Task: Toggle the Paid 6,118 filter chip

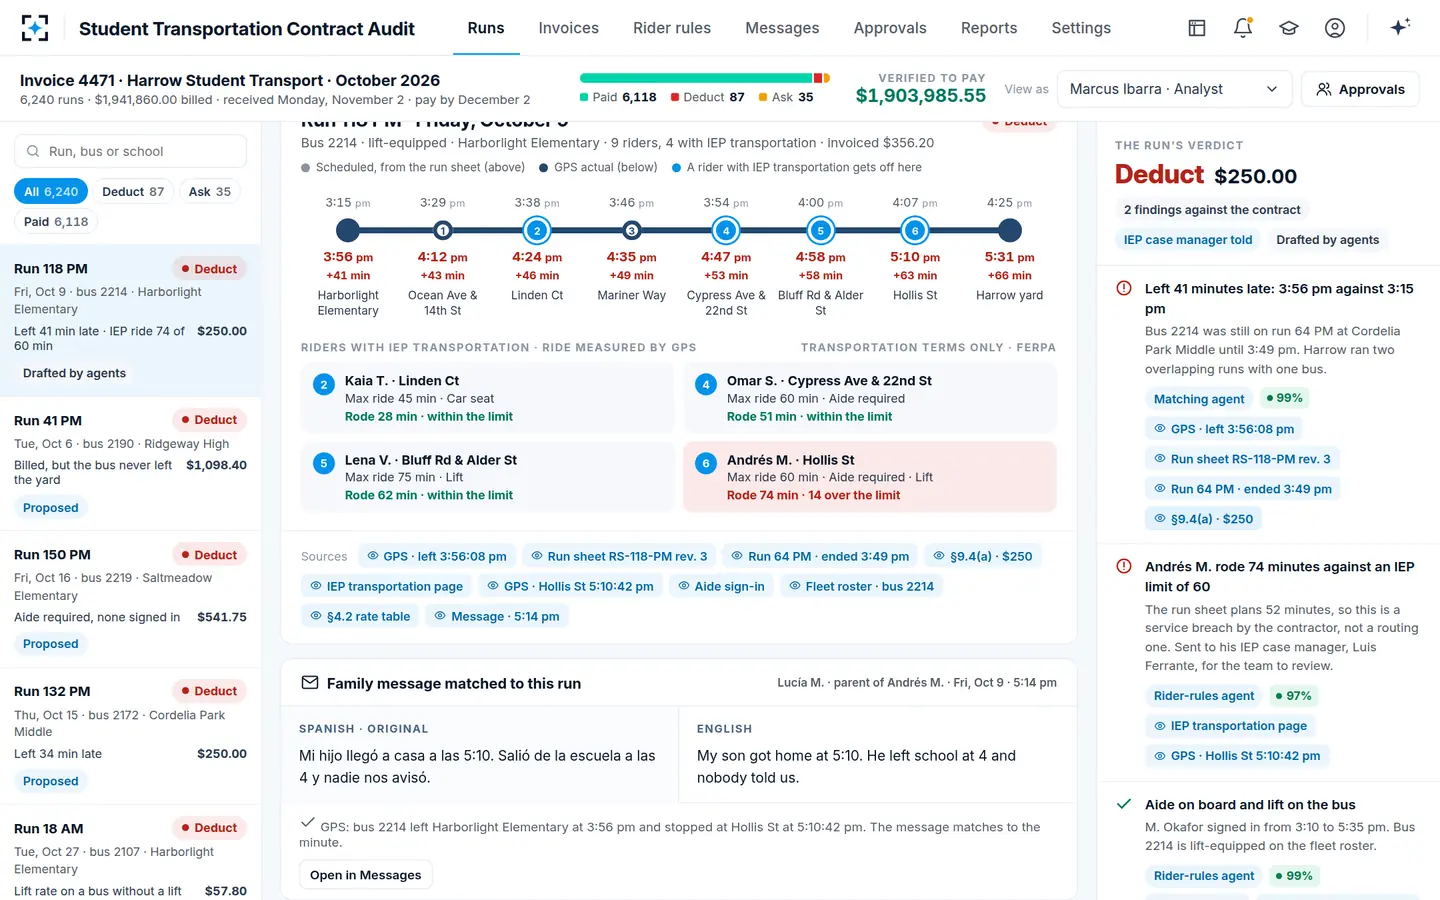Action: click(56, 221)
